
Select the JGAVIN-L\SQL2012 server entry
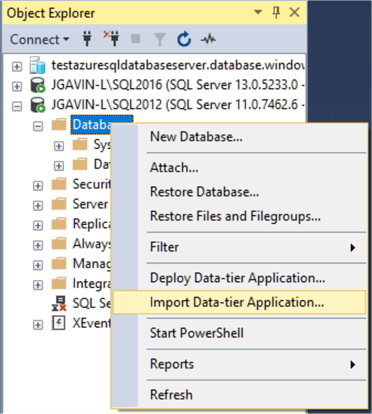pos(178,105)
